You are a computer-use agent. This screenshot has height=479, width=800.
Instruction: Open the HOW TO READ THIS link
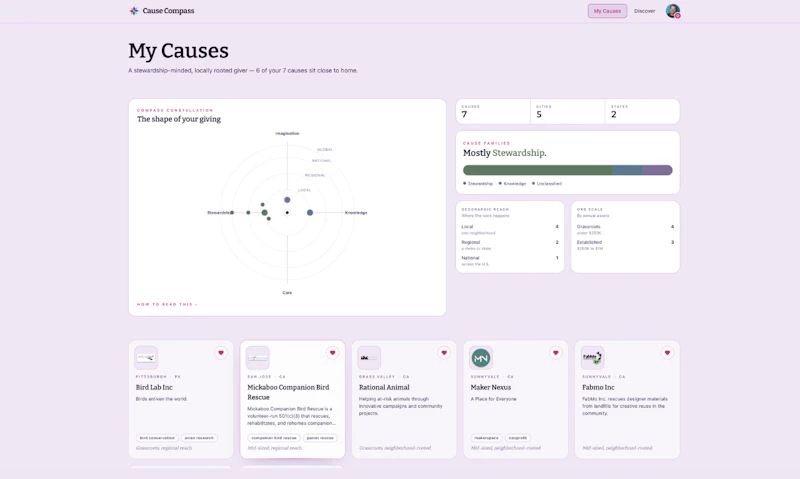point(167,304)
